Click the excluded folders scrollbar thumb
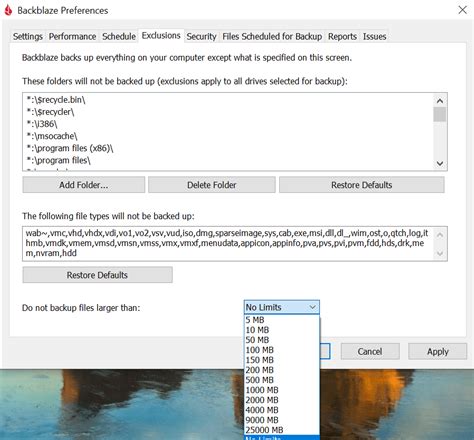The height and width of the screenshot is (440, 474). pyautogui.click(x=440, y=114)
